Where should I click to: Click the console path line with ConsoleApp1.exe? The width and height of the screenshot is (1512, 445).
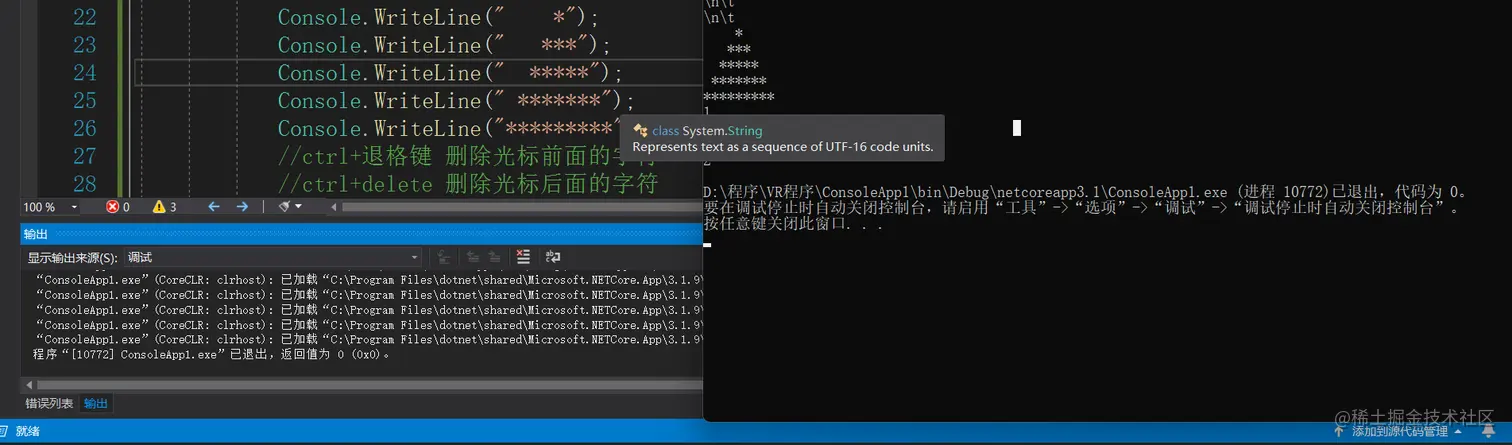tap(1086, 192)
